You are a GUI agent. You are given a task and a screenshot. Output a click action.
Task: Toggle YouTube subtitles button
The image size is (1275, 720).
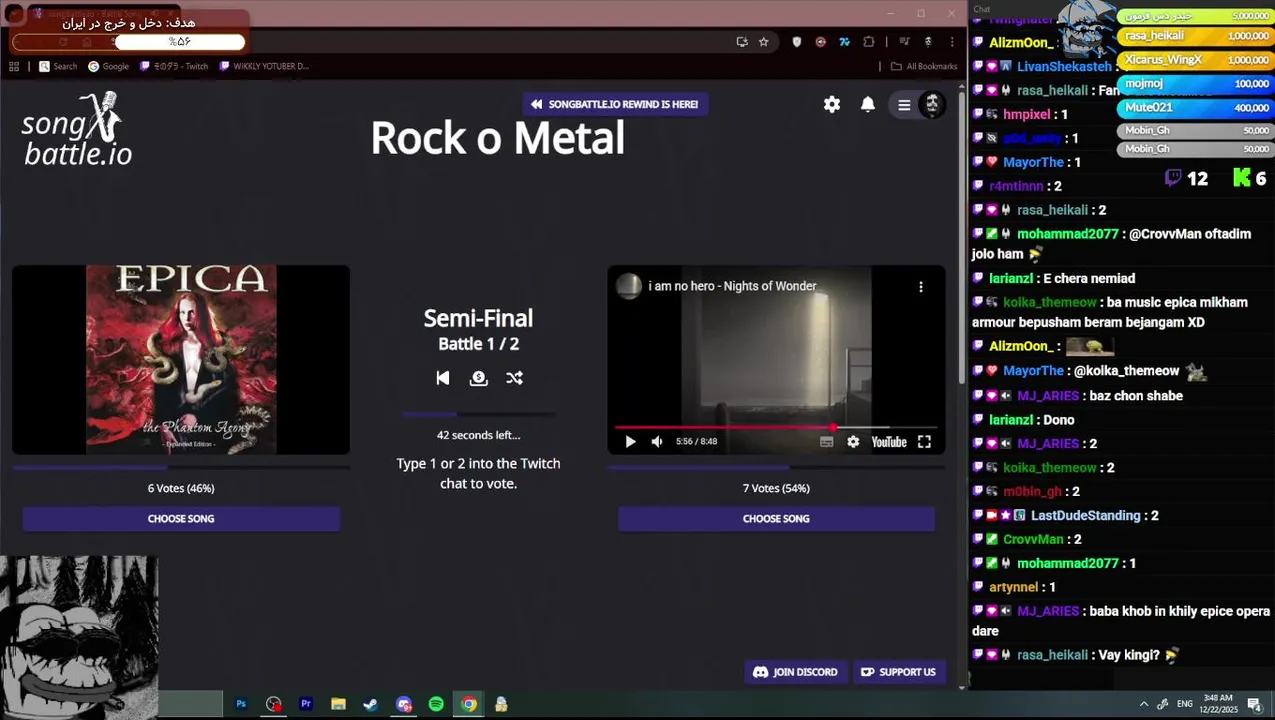click(826, 441)
